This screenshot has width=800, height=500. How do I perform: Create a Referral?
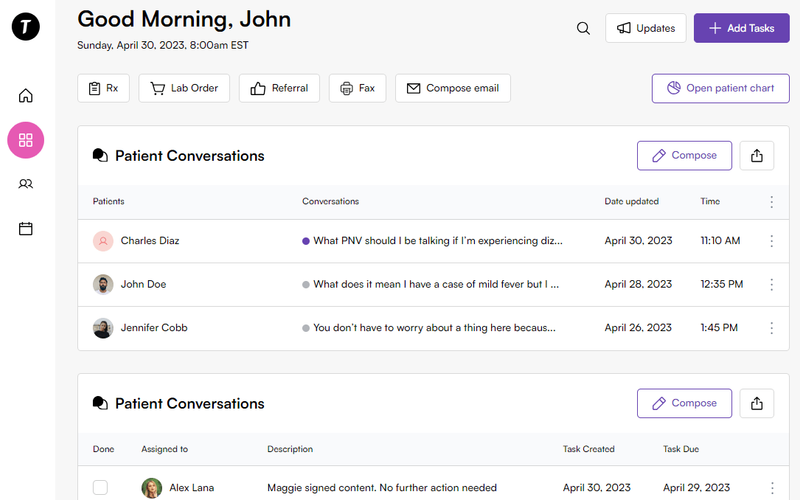[x=279, y=88]
